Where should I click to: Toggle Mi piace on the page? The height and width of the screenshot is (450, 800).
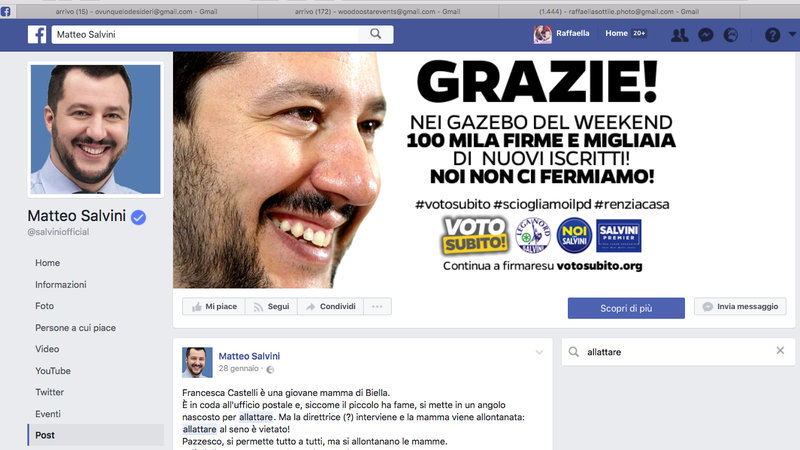coord(214,307)
